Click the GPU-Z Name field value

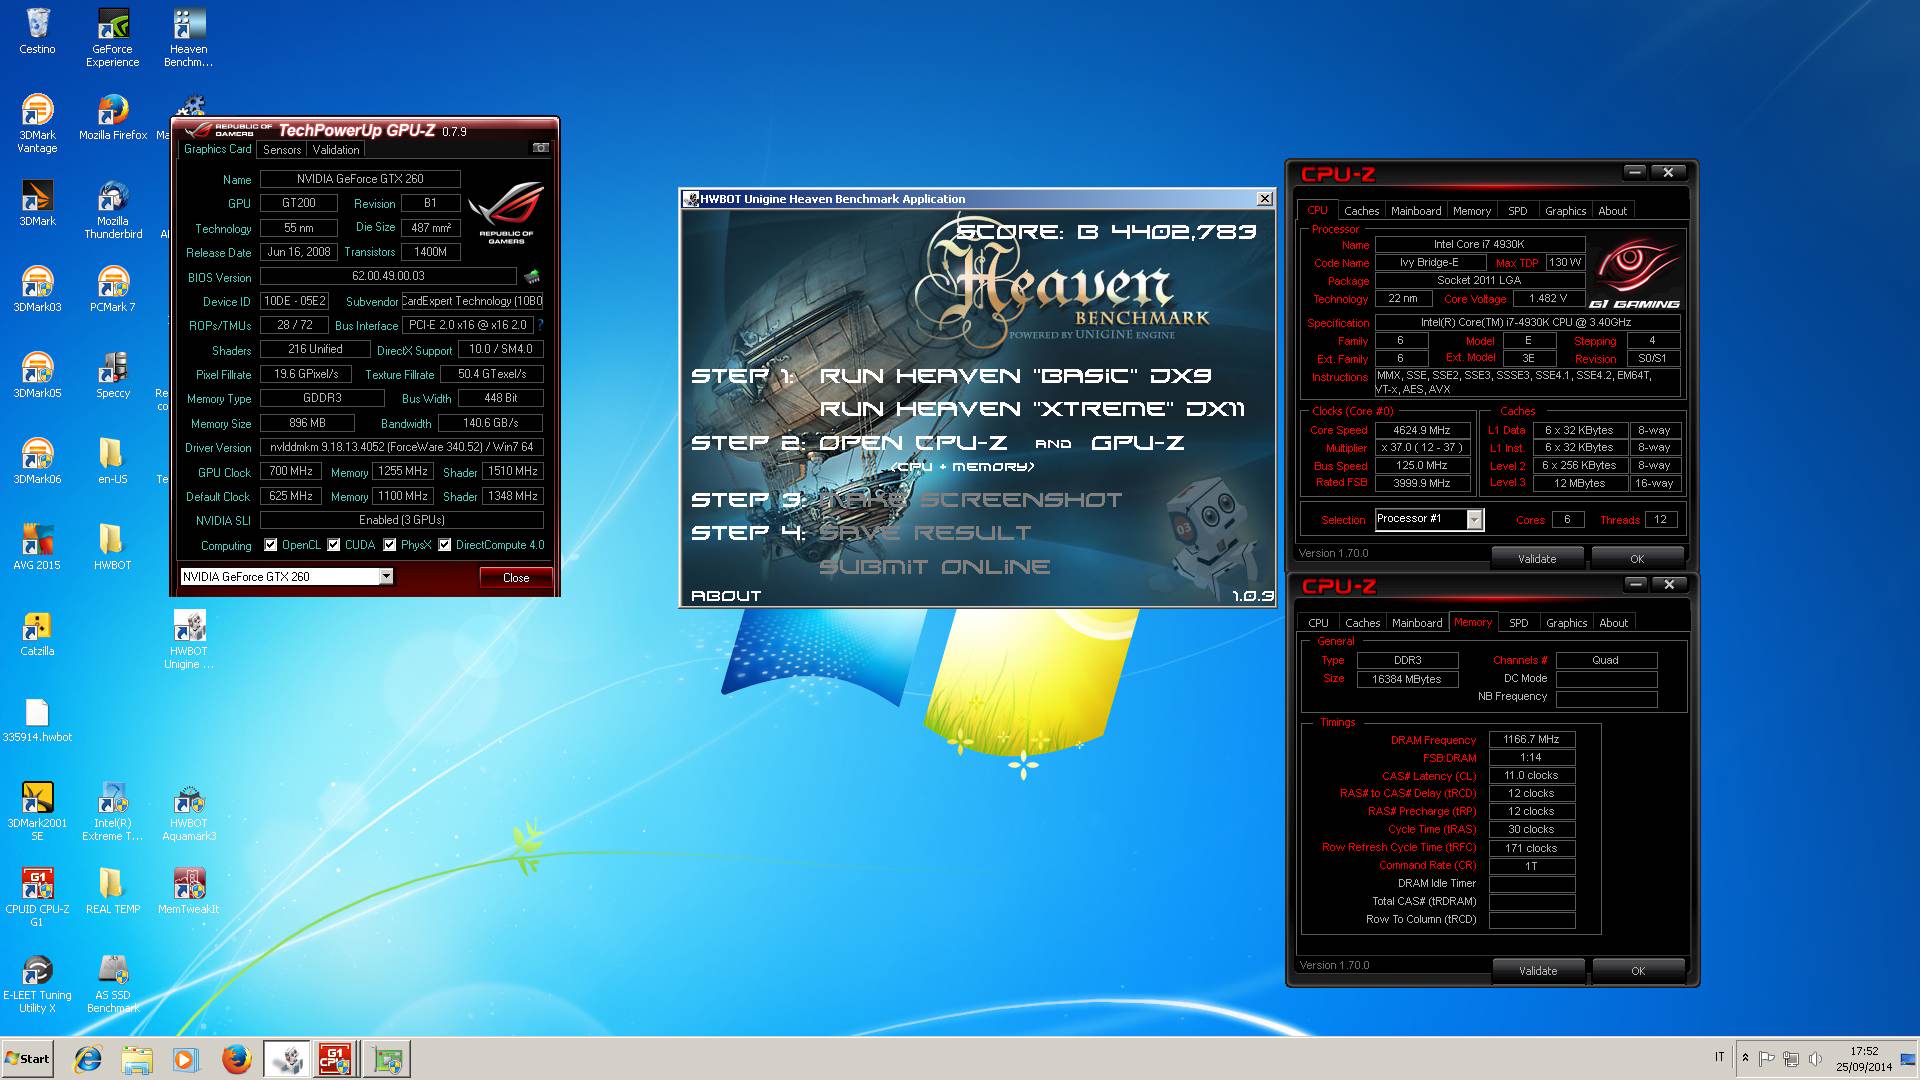360,179
